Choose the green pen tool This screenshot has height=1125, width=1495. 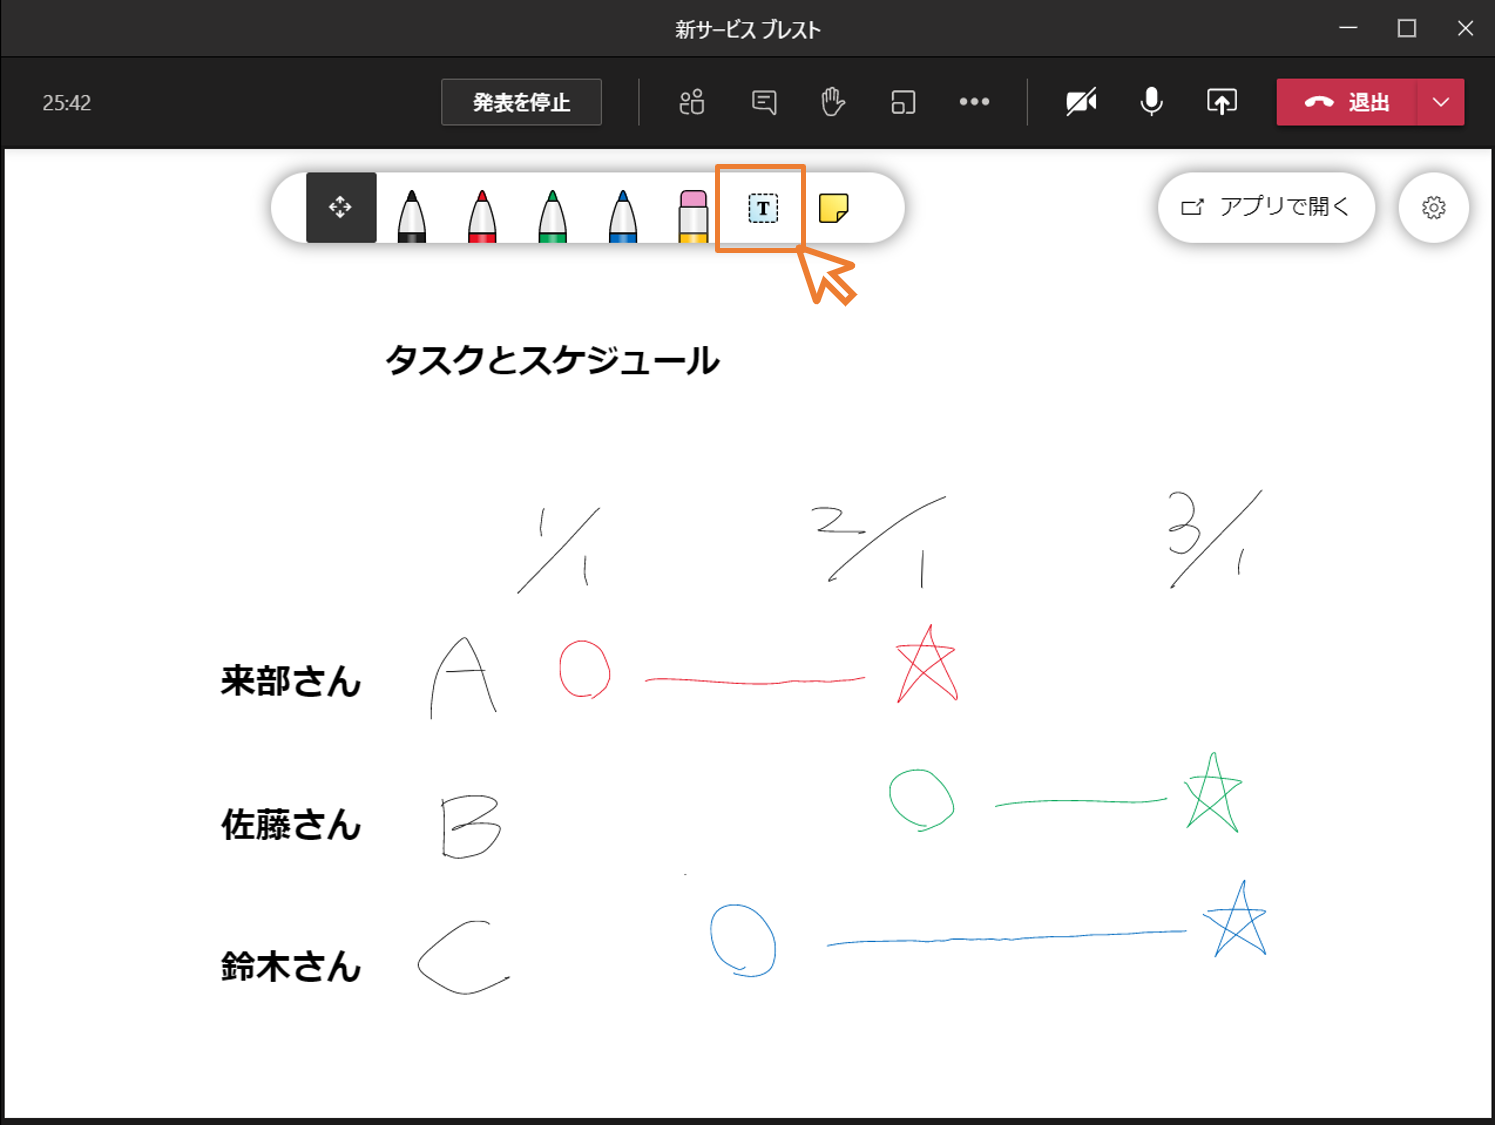pos(552,214)
